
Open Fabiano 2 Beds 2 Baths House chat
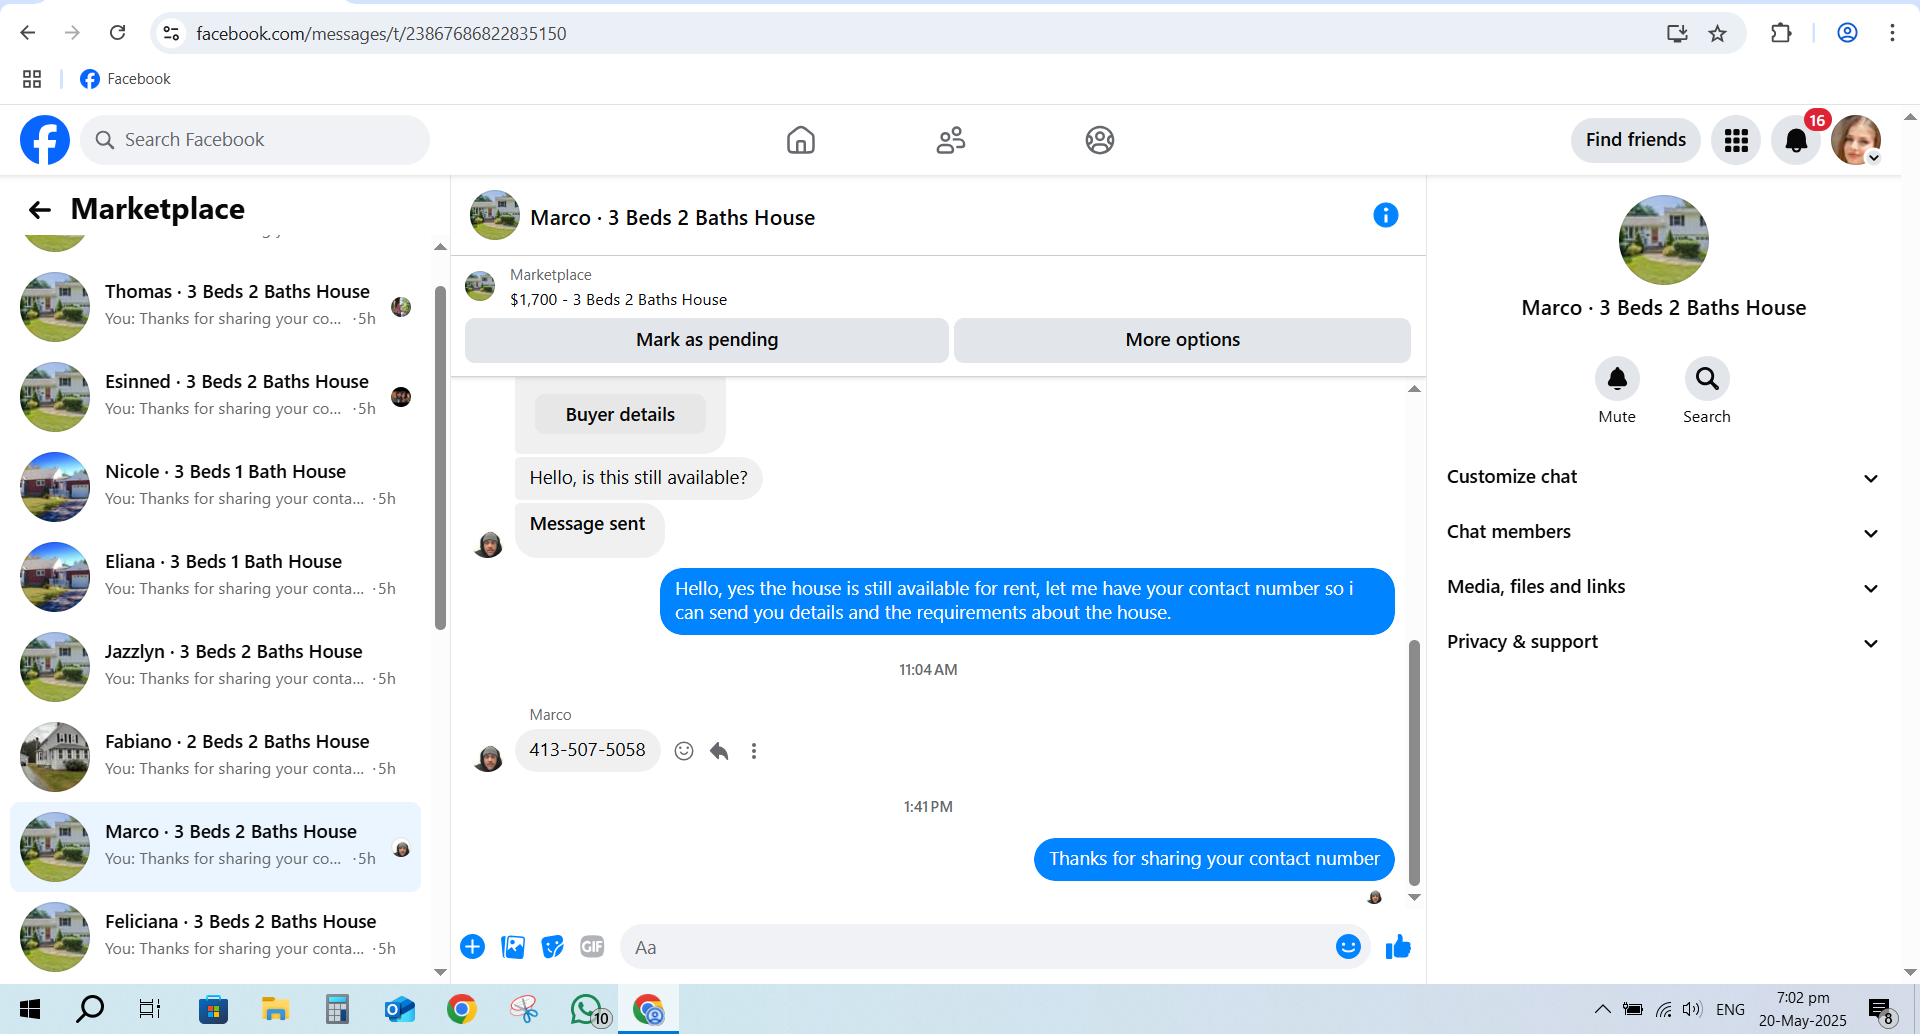[215, 756]
